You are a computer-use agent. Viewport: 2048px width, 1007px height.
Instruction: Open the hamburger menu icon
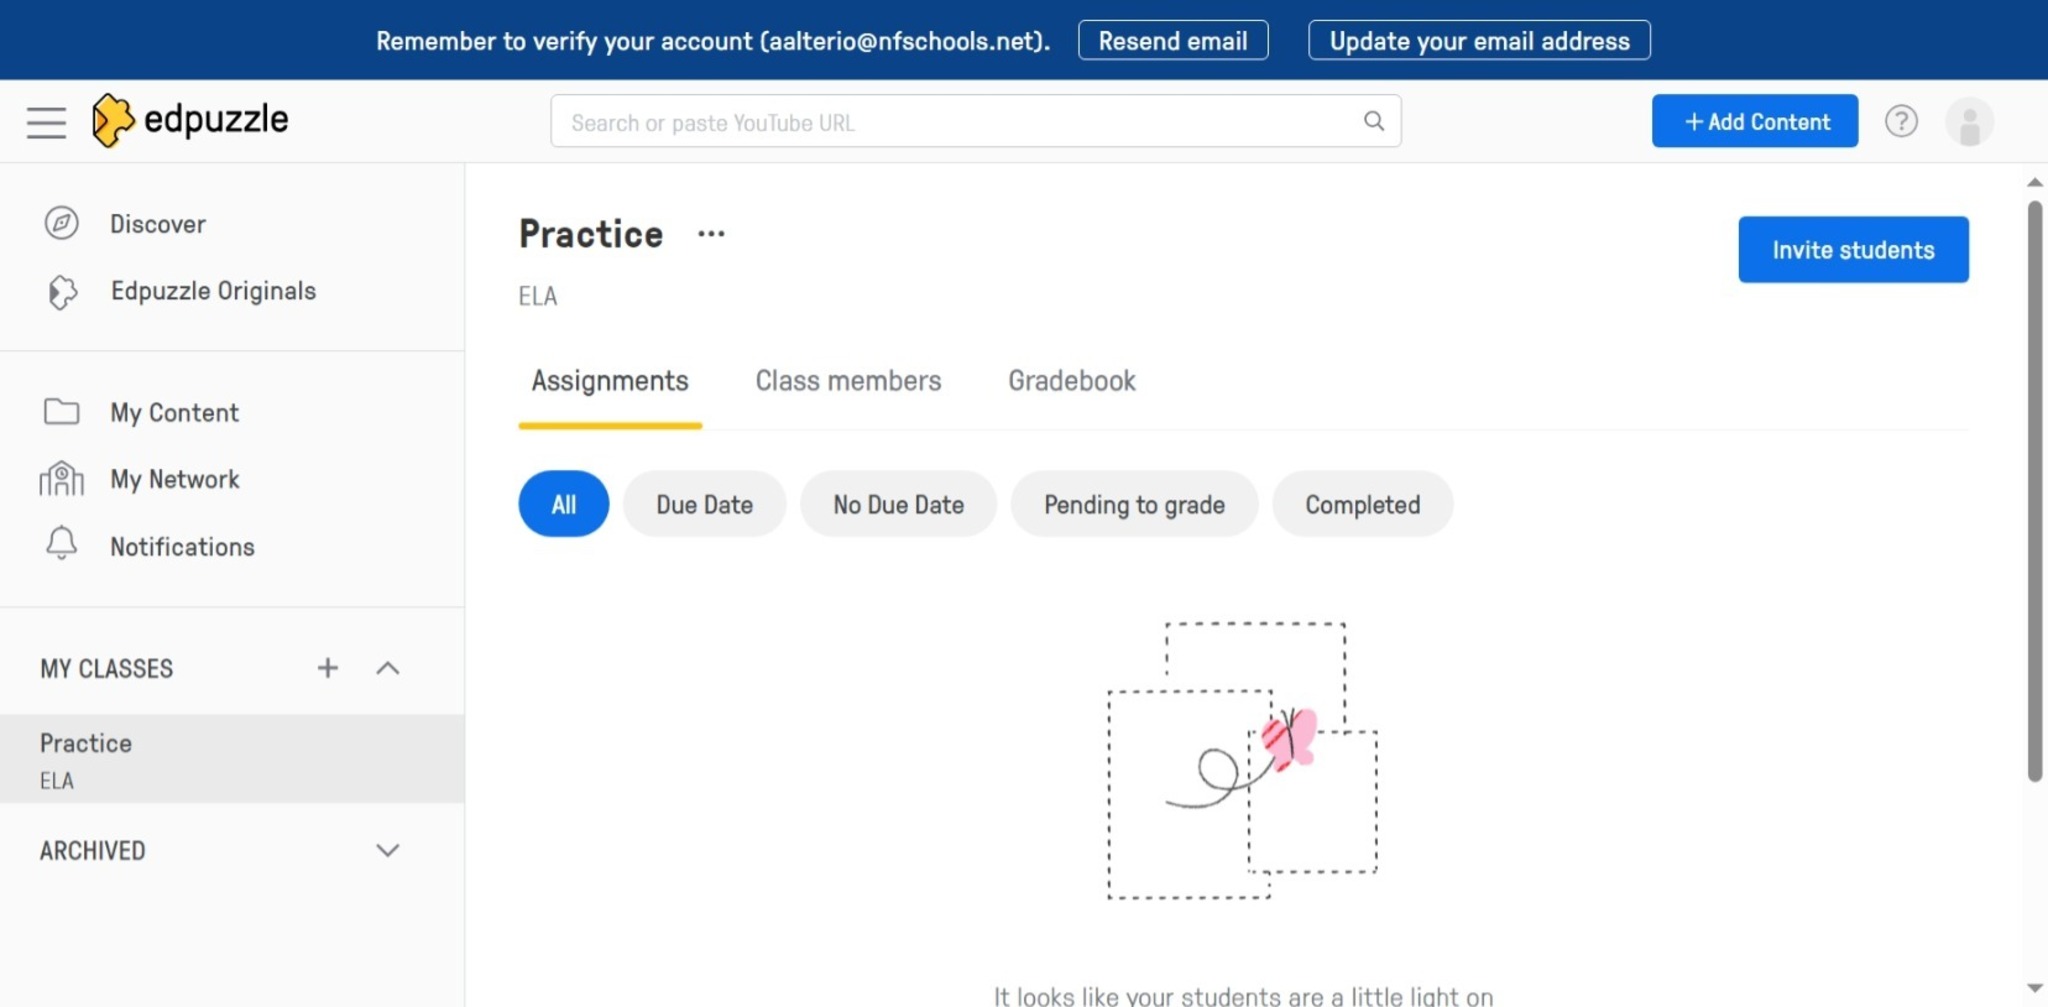(x=46, y=122)
